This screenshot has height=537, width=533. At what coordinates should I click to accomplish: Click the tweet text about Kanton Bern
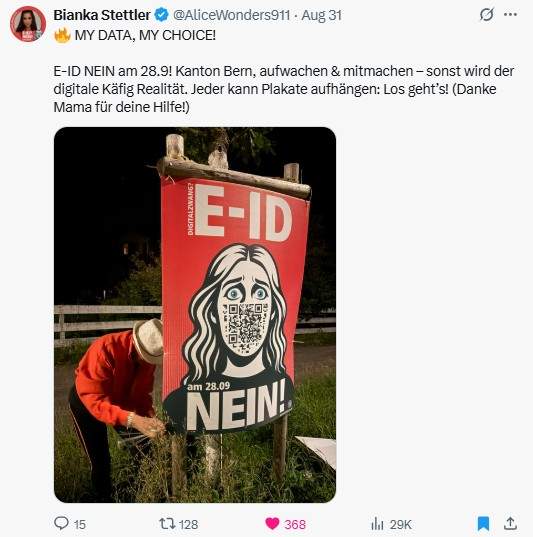pos(284,89)
